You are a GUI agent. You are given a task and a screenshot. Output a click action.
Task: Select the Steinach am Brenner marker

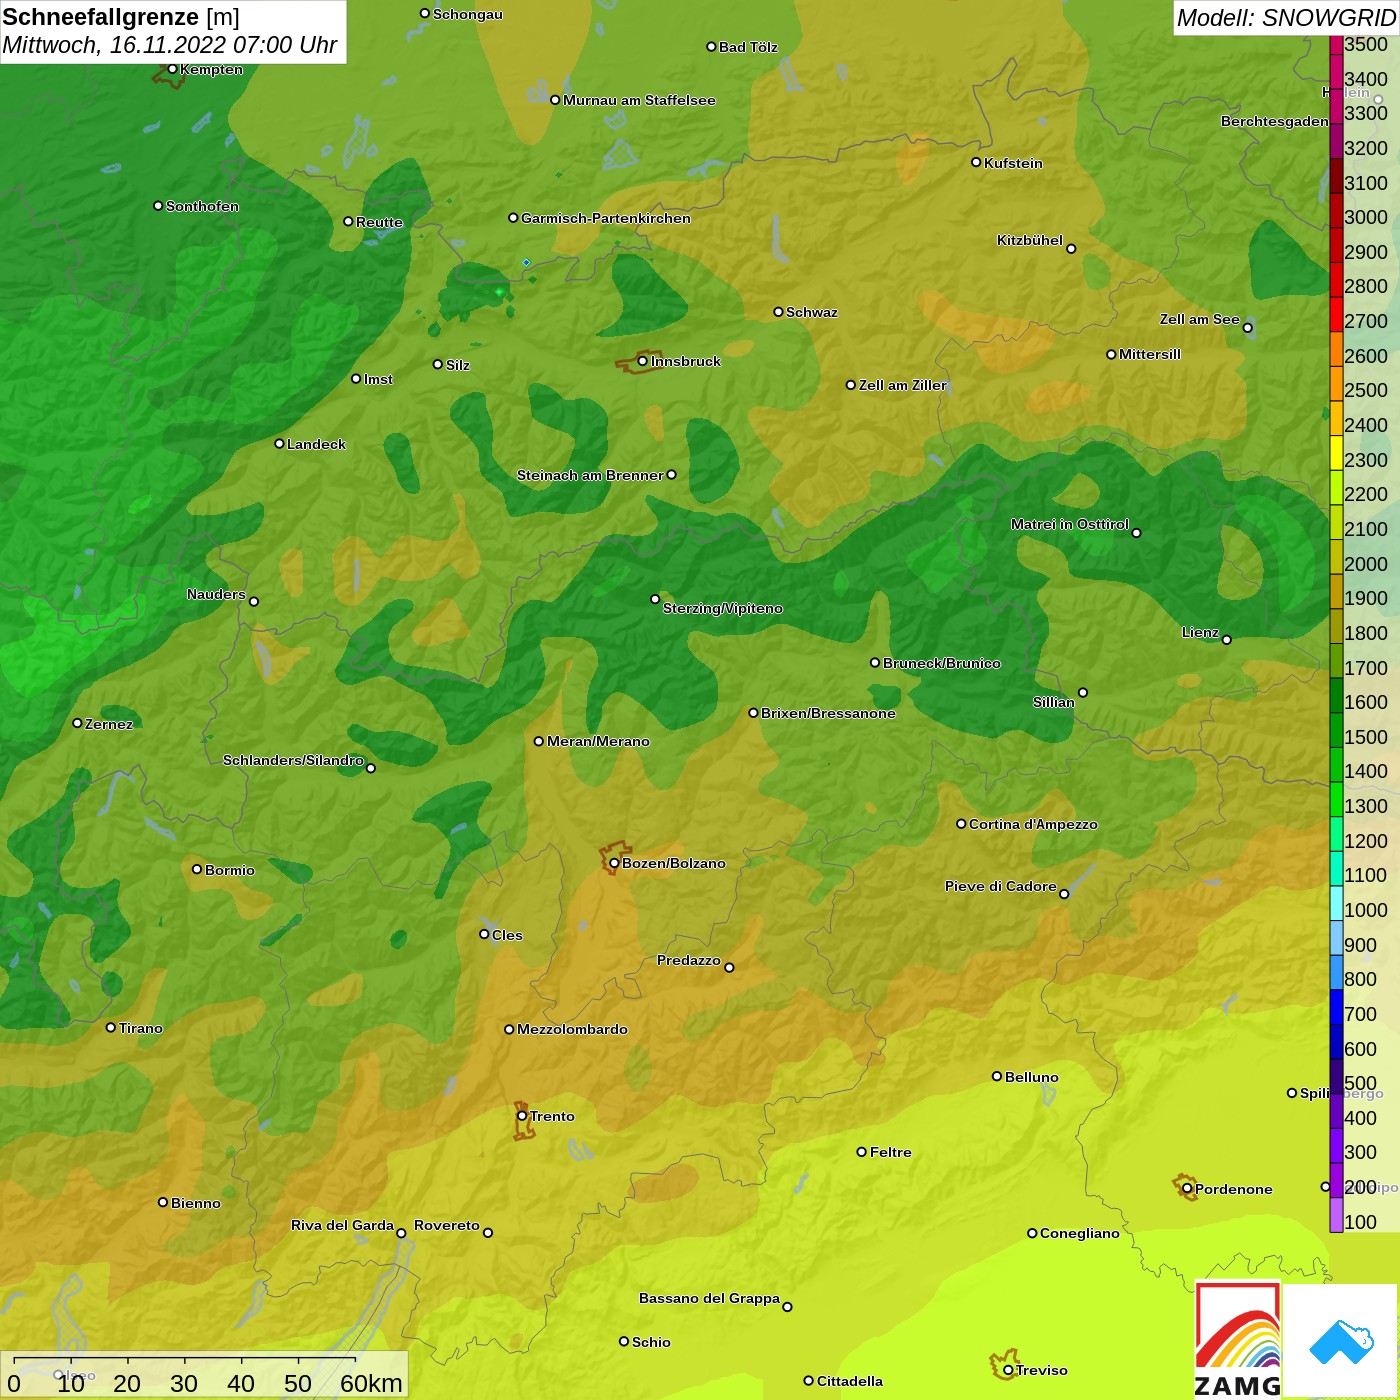tap(671, 475)
